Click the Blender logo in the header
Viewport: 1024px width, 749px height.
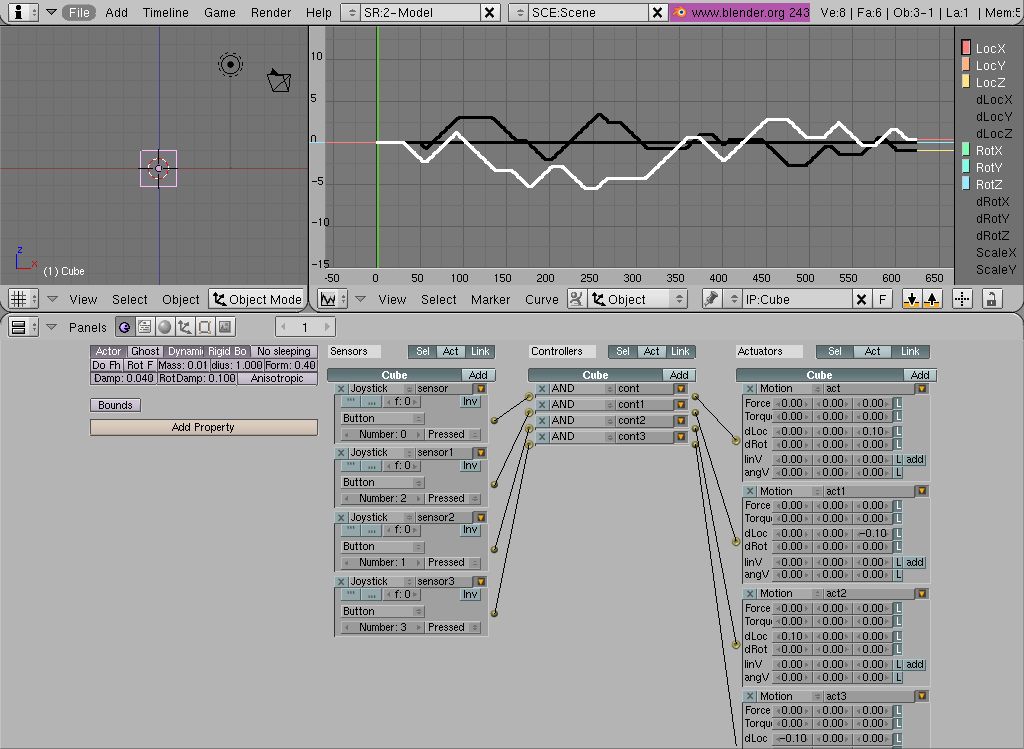coord(680,12)
